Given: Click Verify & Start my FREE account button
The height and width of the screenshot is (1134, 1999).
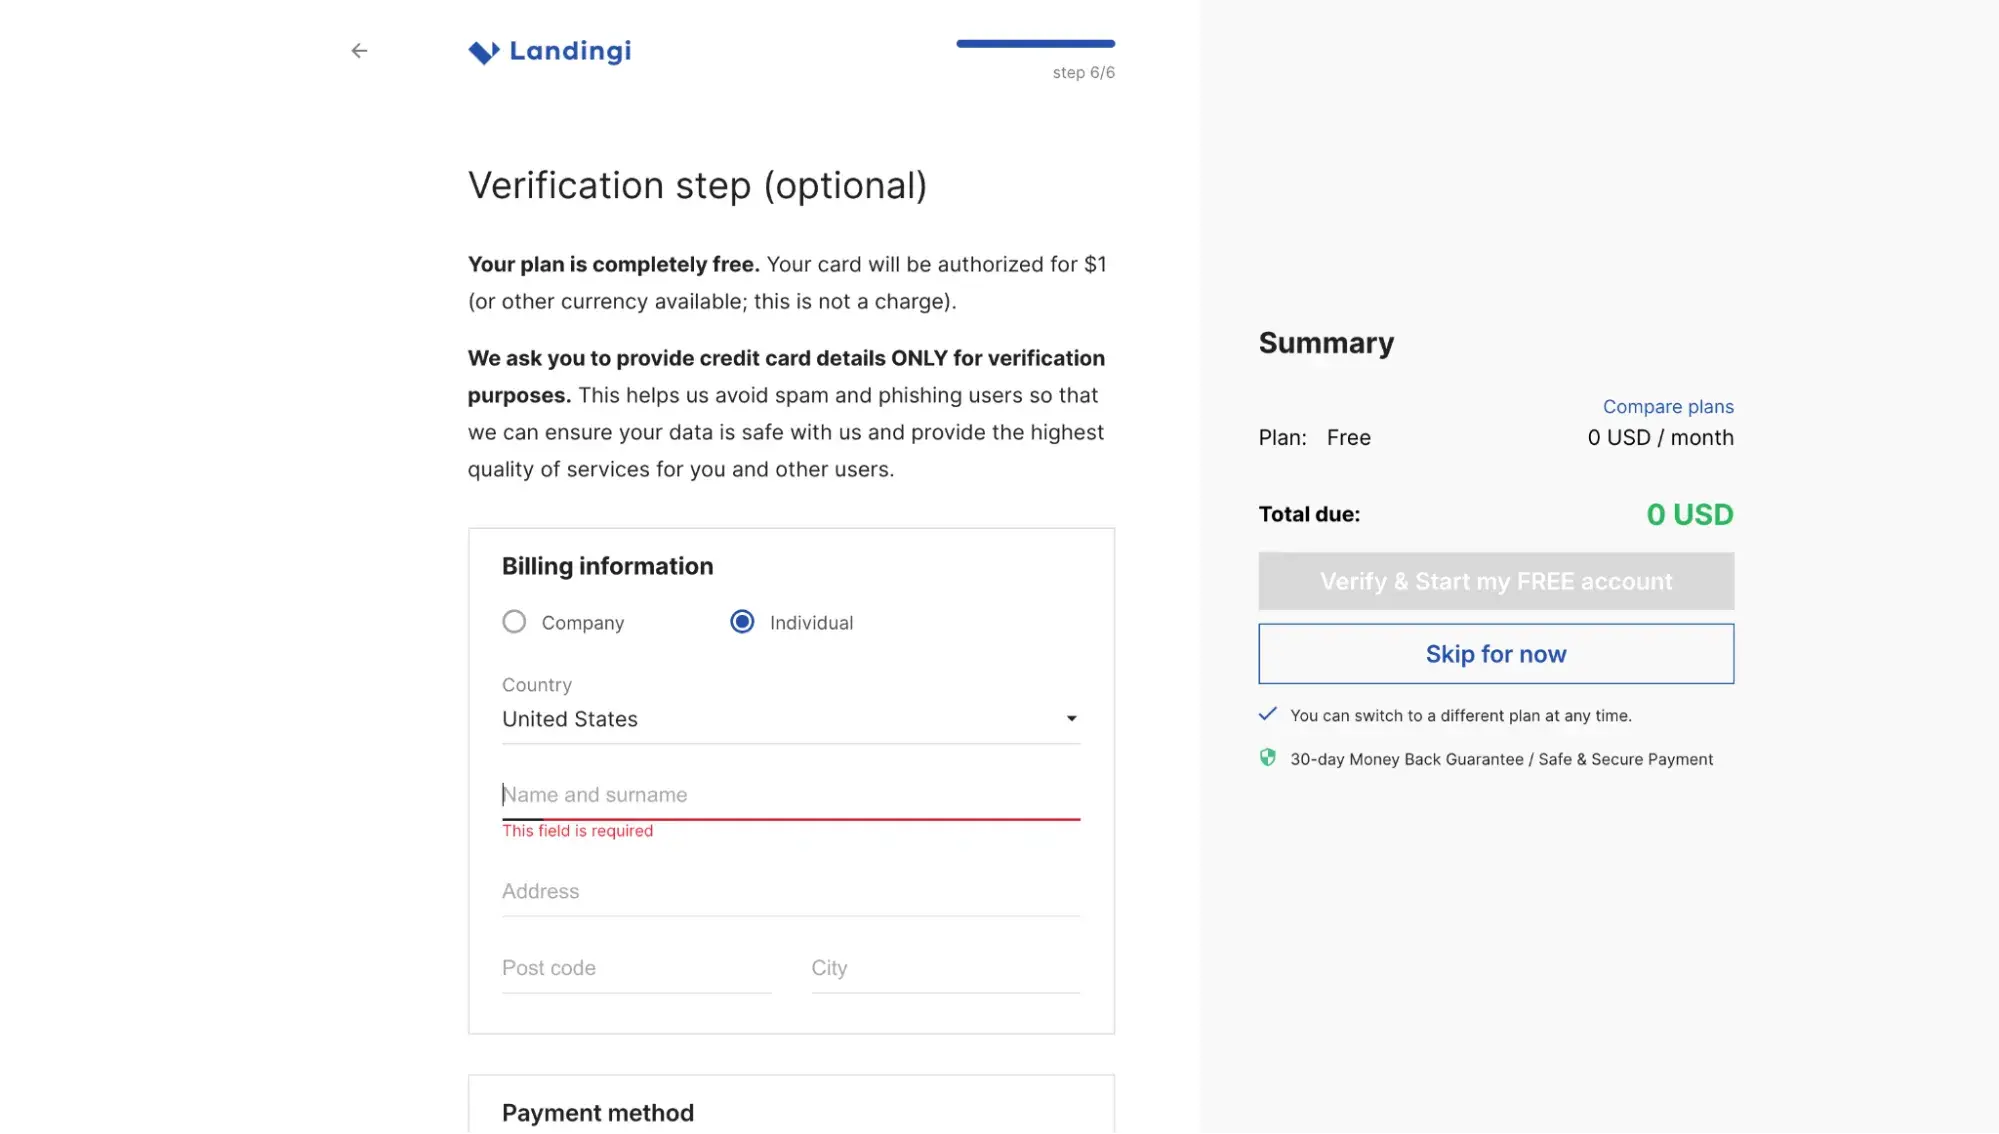Looking at the screenshot, I should coord(1495,581).
